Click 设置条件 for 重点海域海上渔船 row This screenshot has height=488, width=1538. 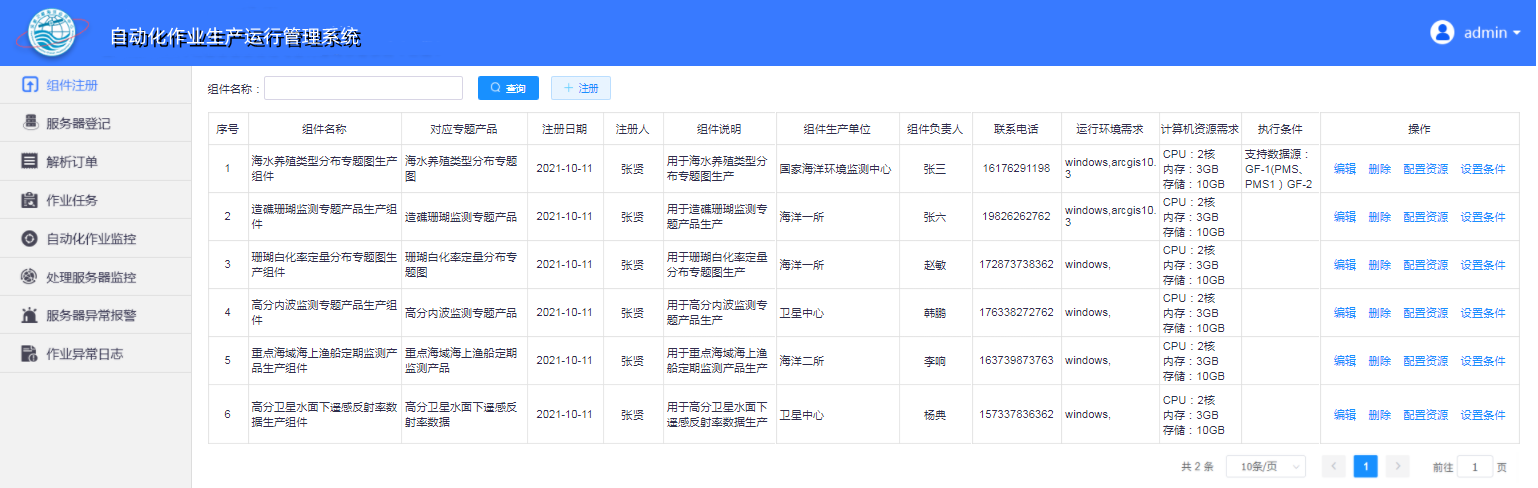(1483, 361)
